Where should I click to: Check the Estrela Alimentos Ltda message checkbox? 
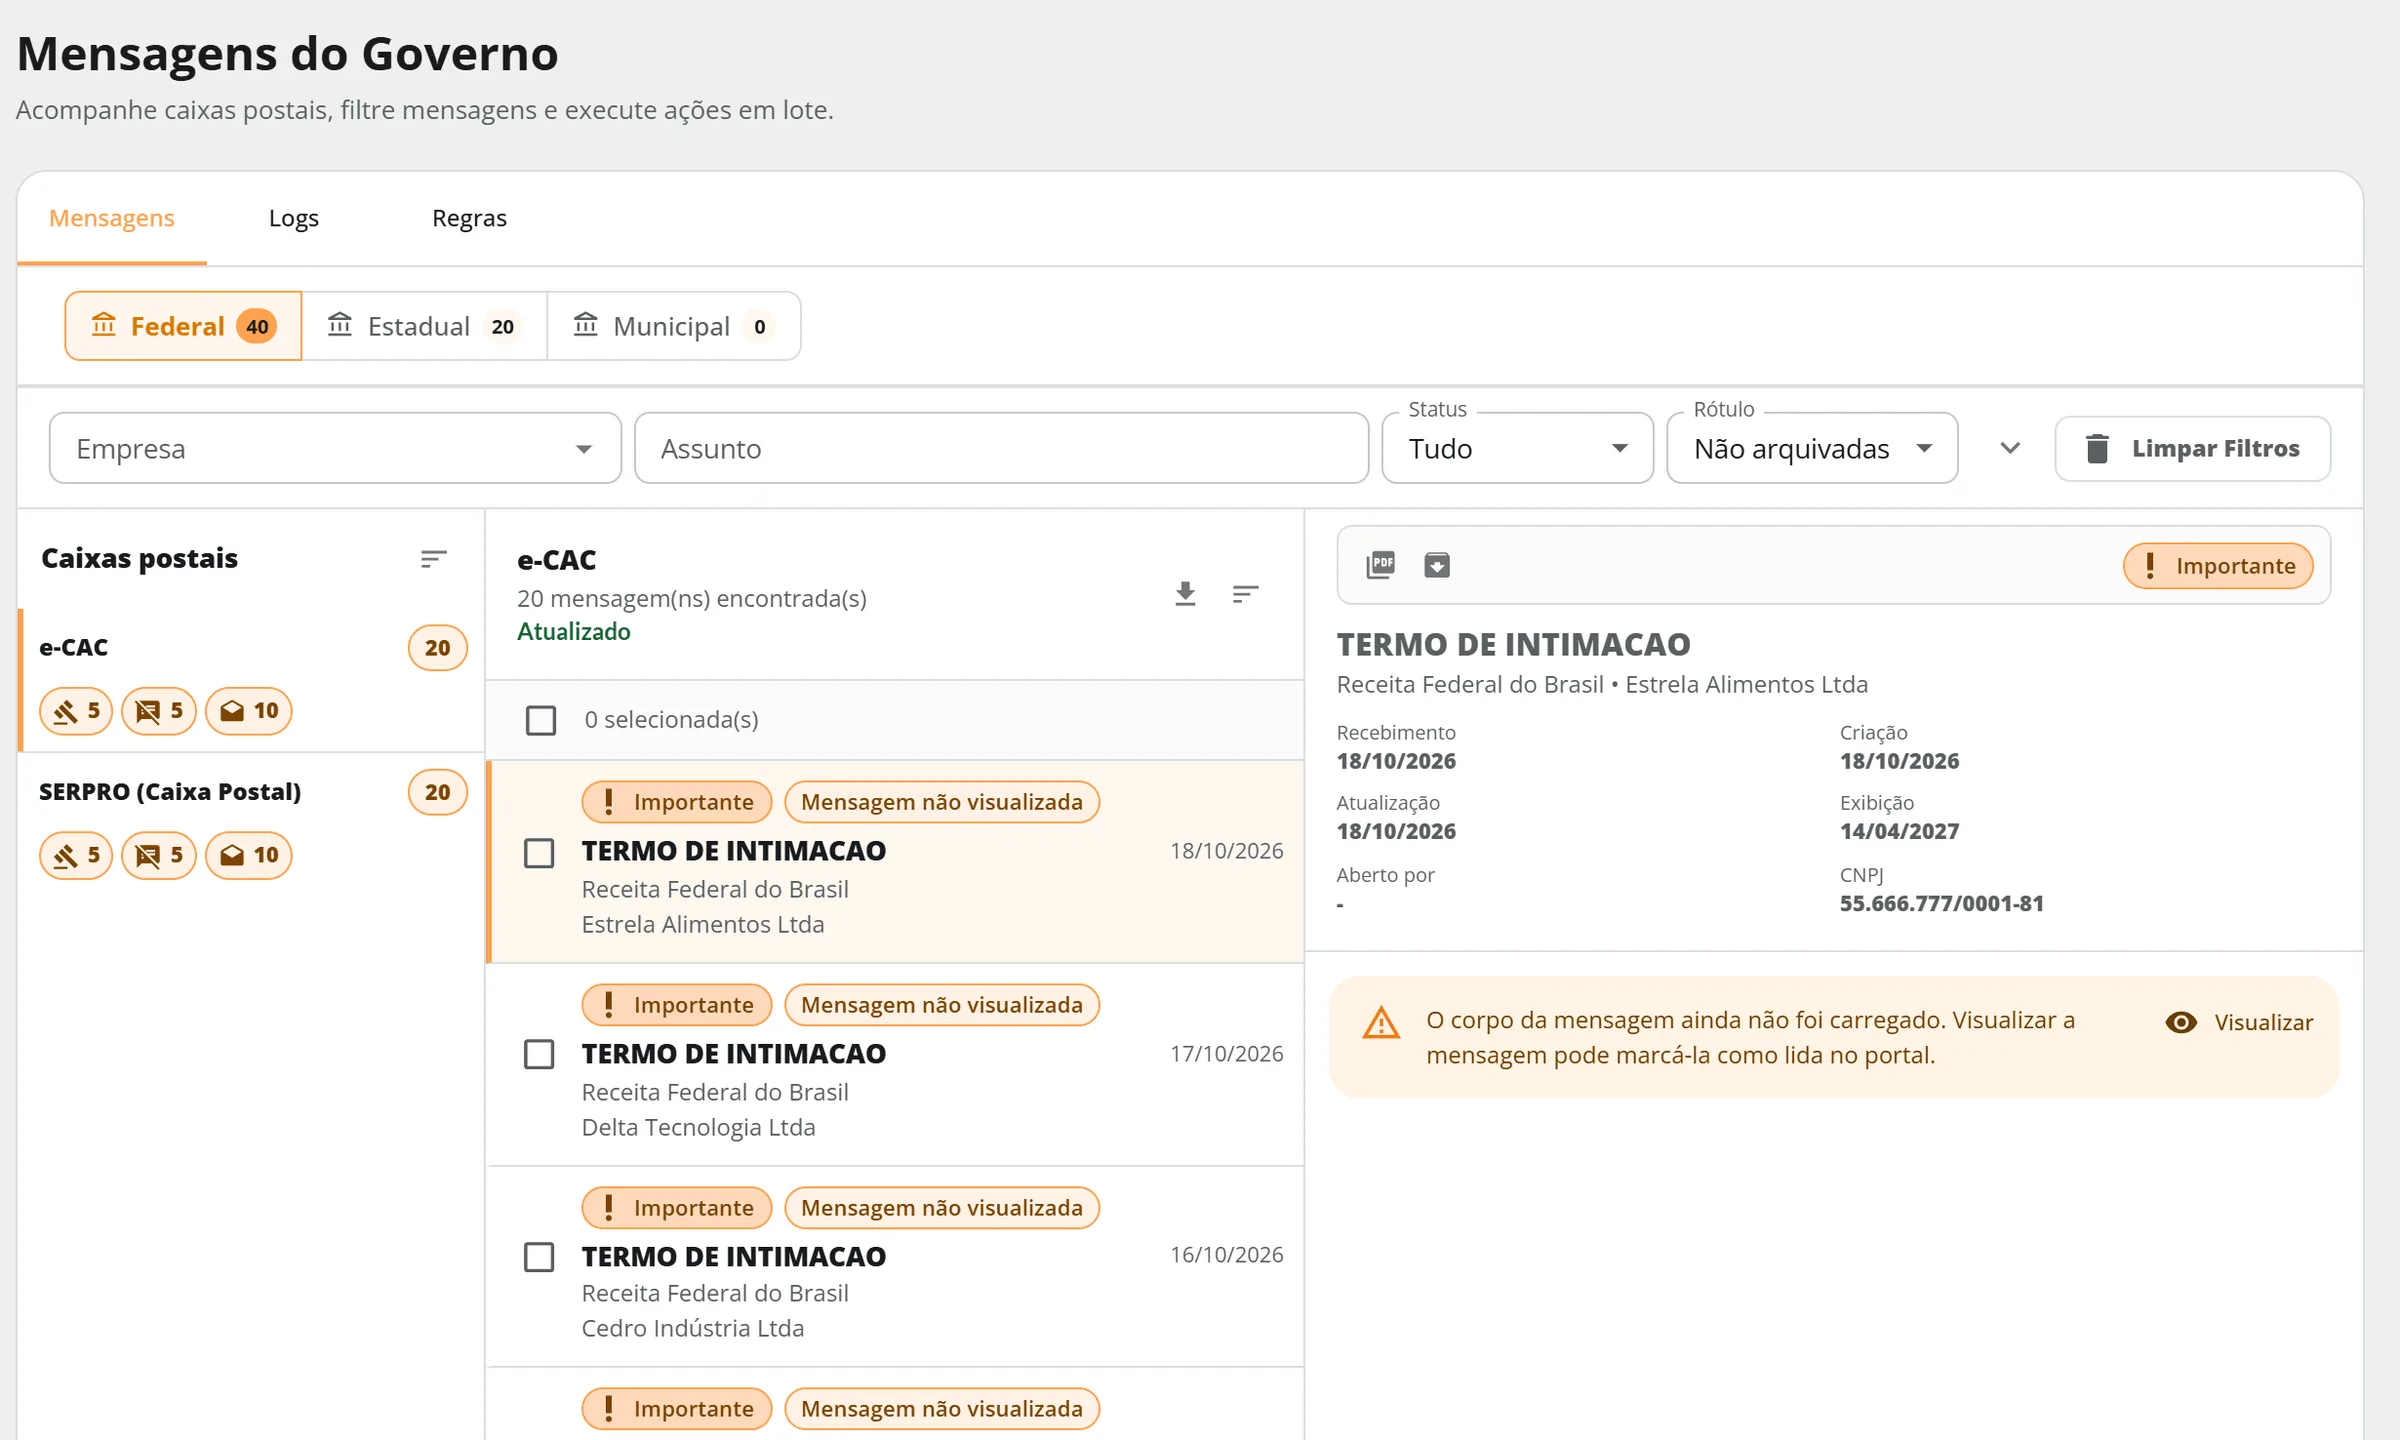539,853
